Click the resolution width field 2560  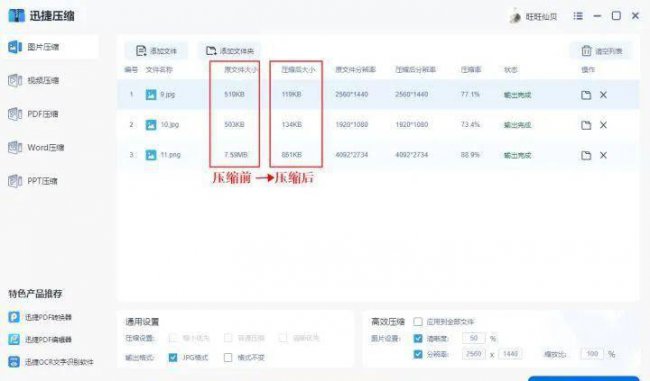[x=474, y=354]
